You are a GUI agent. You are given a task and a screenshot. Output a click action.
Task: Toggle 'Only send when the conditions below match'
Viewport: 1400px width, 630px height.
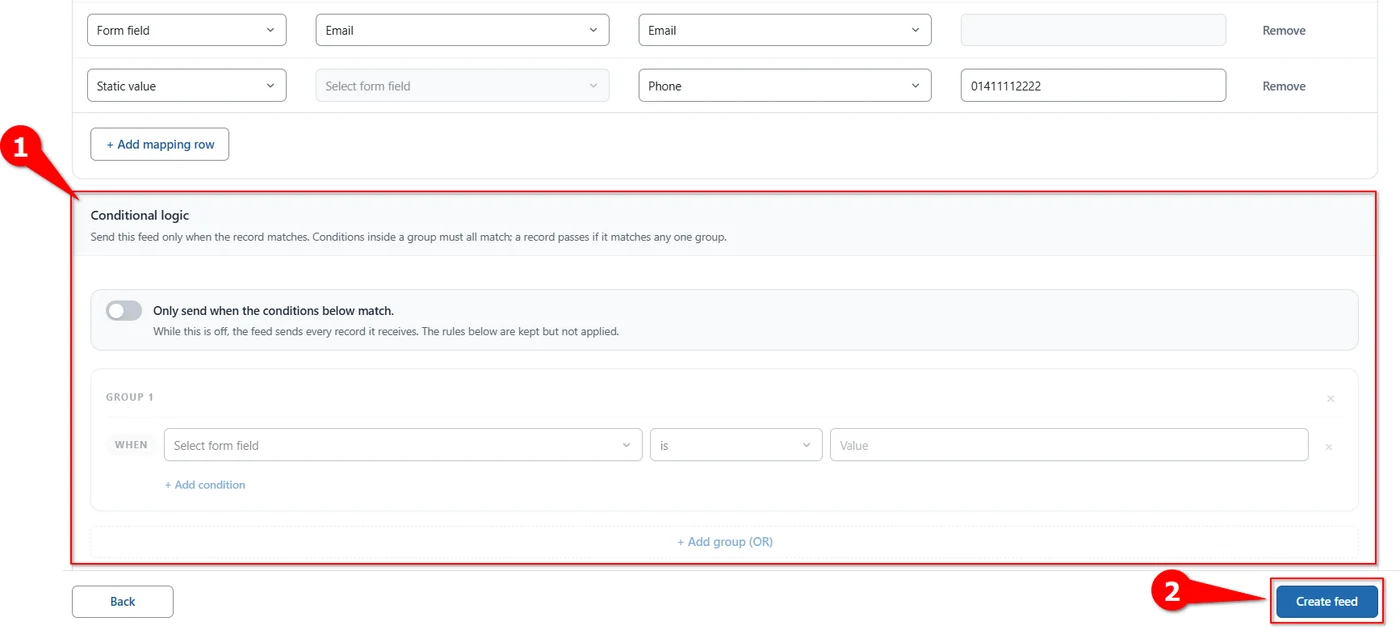[124, 311]
